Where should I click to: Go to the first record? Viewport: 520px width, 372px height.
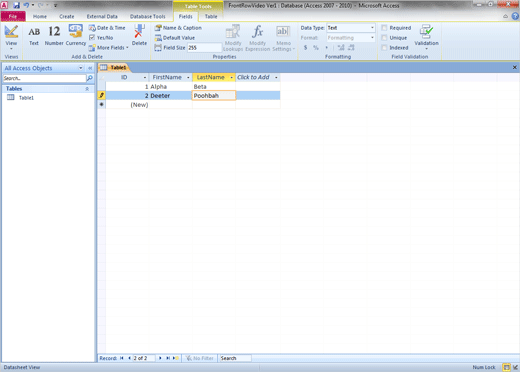[122, 358]
